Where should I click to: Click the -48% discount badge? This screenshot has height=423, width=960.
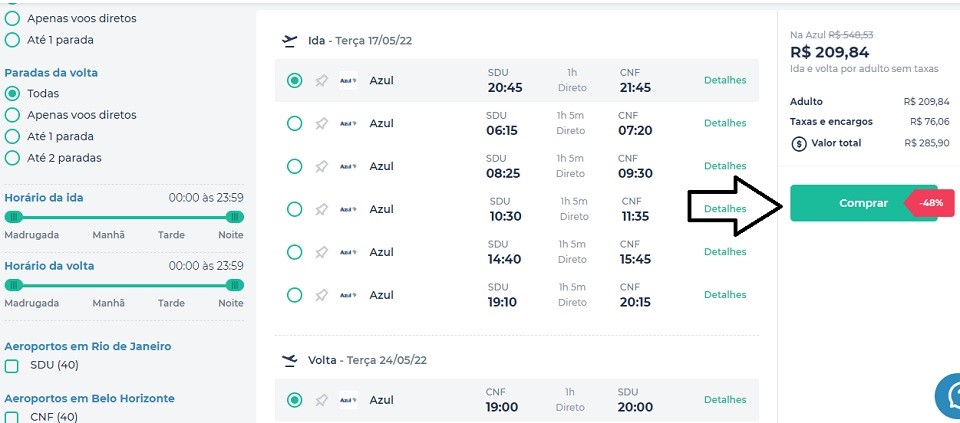(x=932, y=203)
